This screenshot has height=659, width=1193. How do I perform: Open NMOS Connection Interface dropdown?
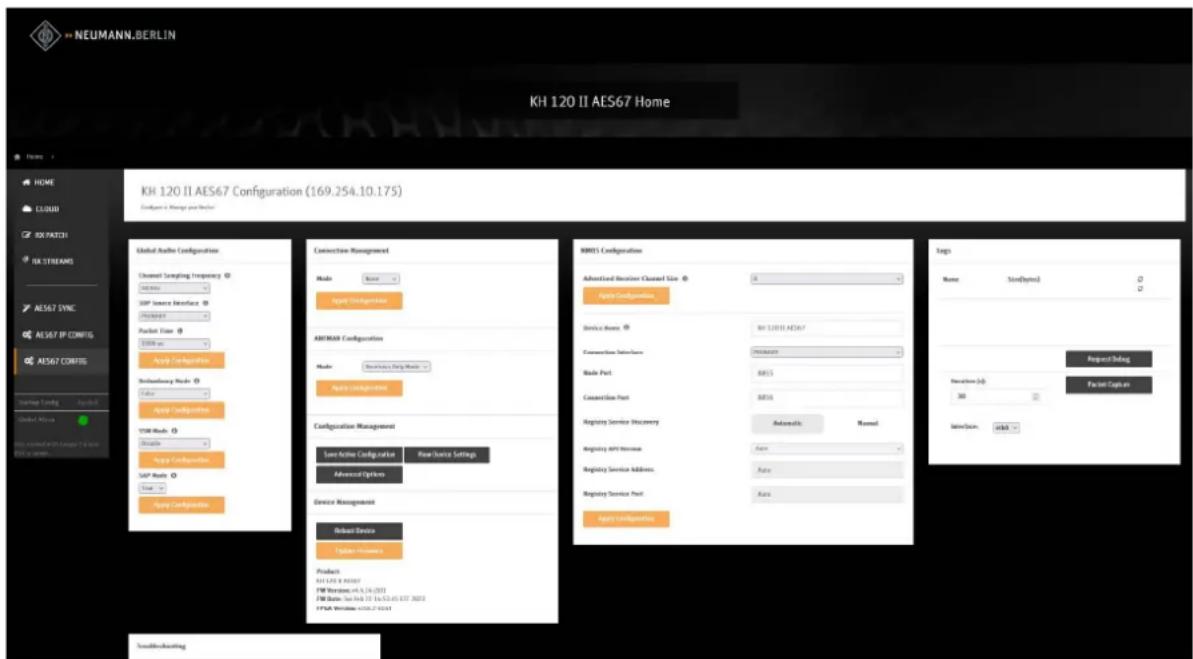tap(827, 352)
